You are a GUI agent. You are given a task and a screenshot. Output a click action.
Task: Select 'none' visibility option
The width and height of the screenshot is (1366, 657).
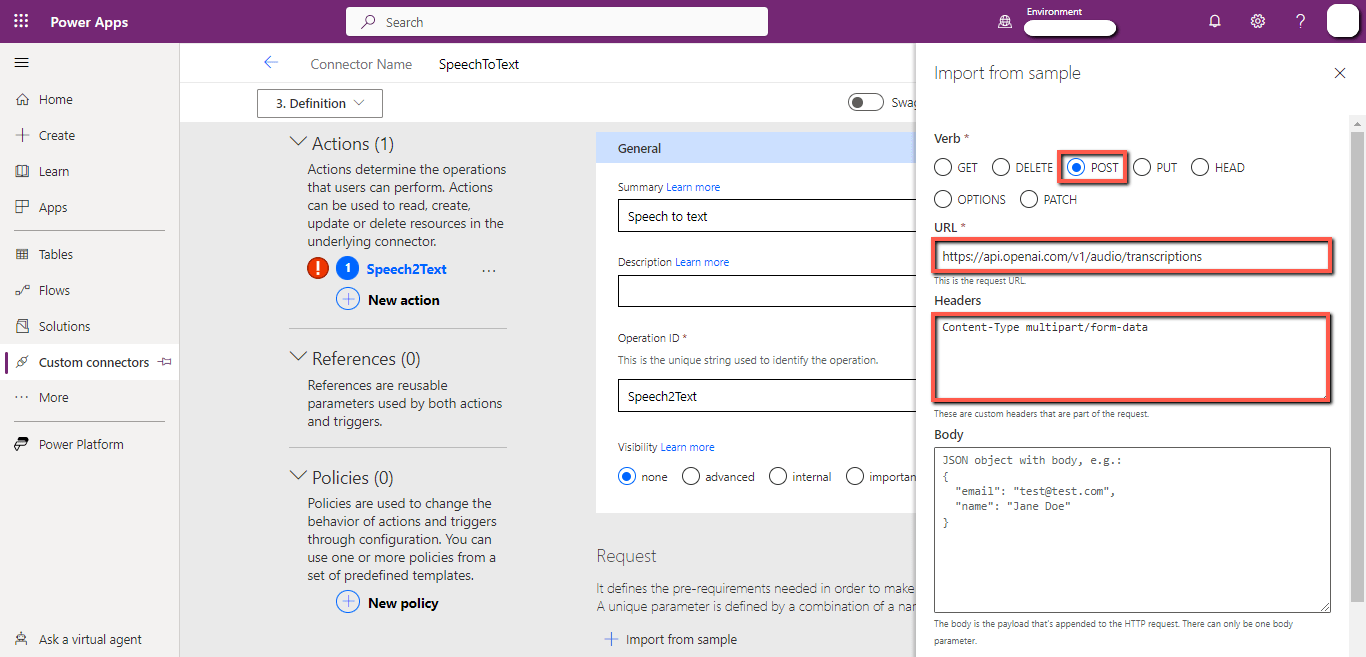(x=628, y=476)
